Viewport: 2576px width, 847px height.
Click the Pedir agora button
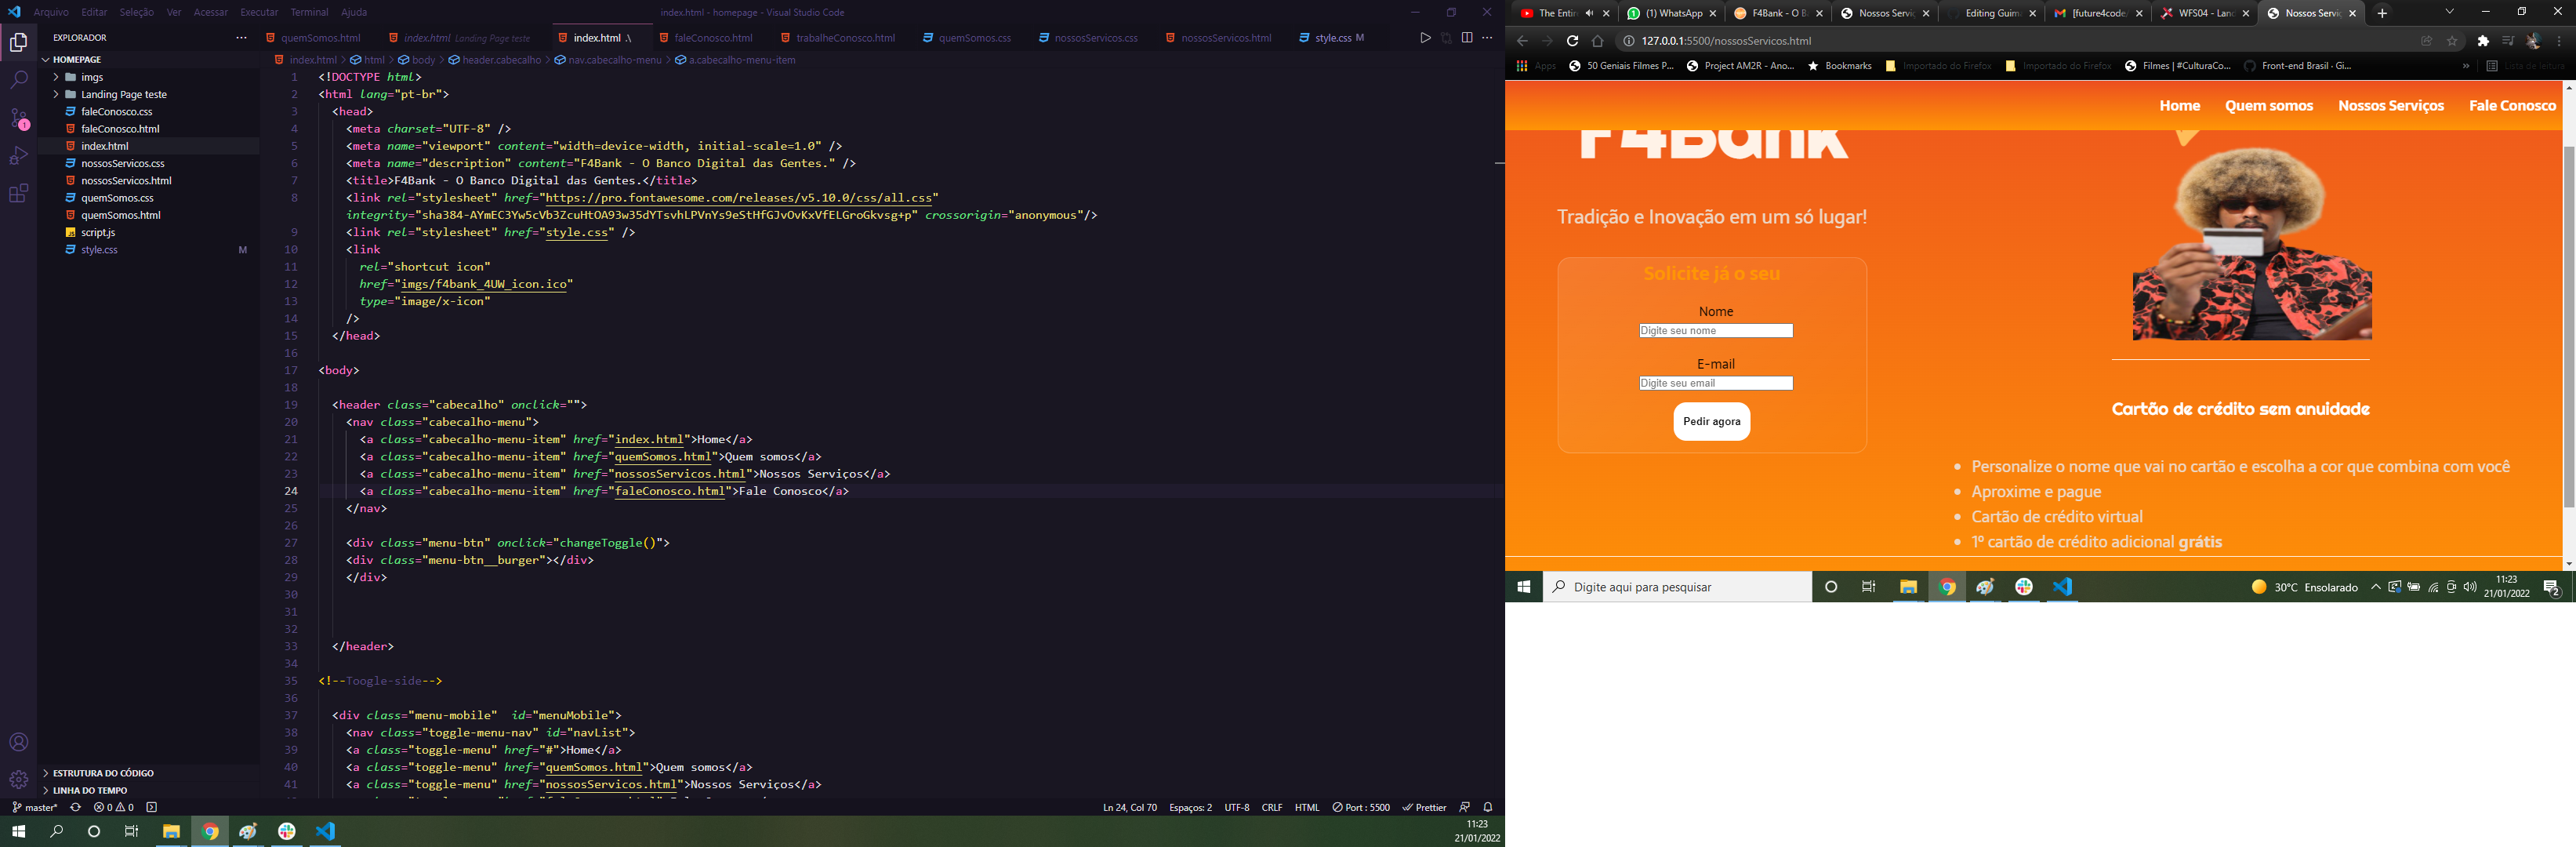coord(1711,421)
